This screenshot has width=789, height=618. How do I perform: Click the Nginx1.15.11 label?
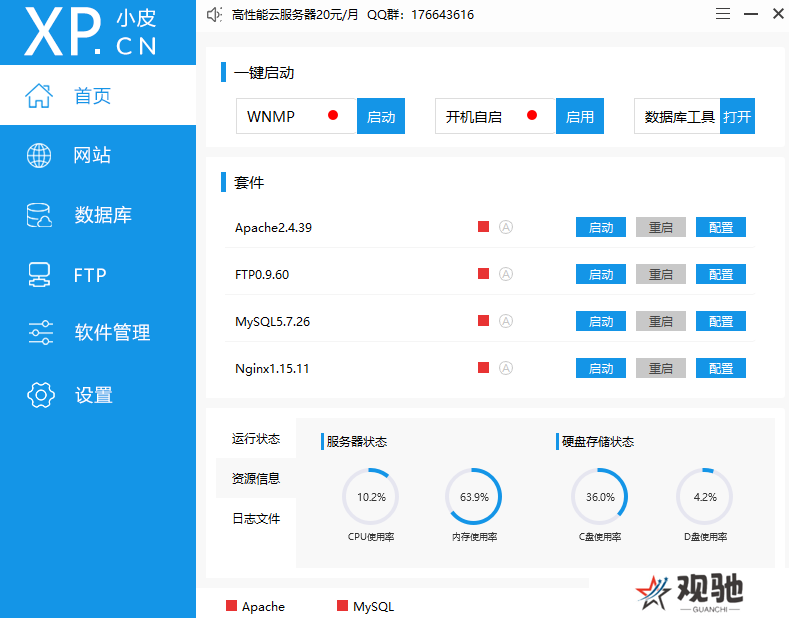click(272, 369)
